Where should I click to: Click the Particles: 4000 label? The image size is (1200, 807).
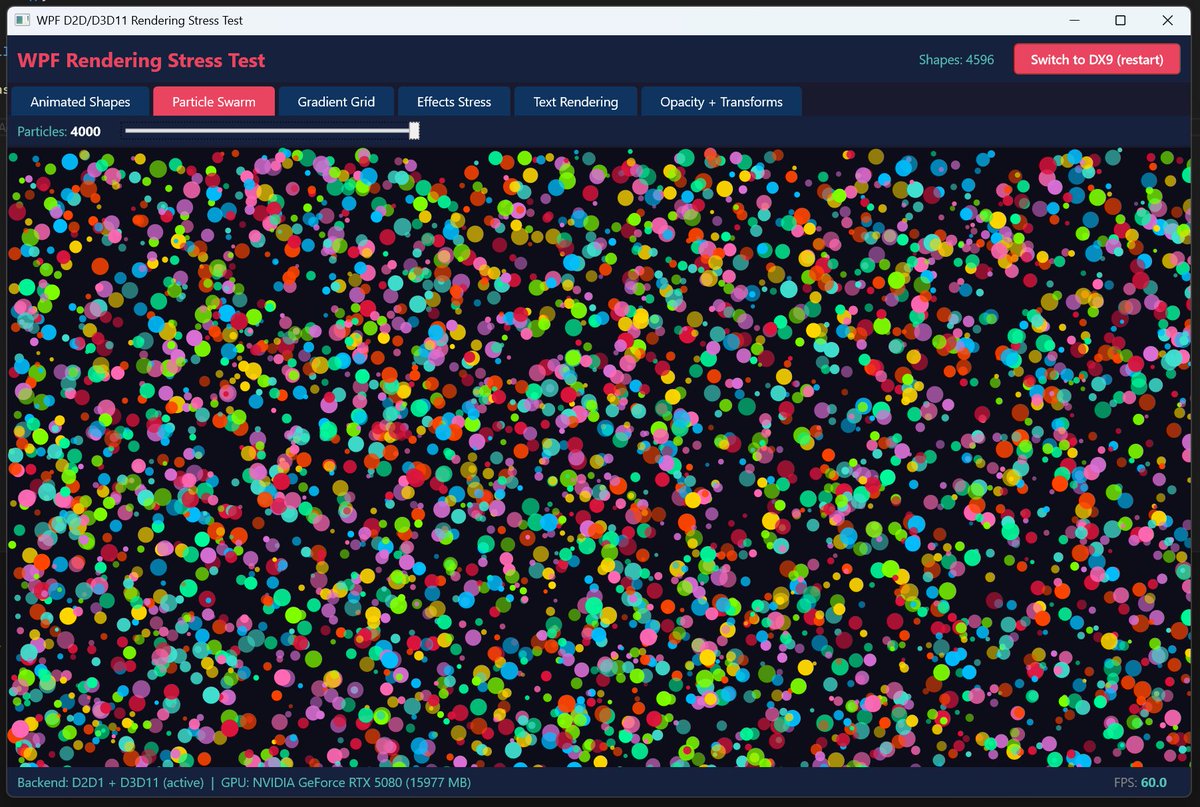(59, 131)
